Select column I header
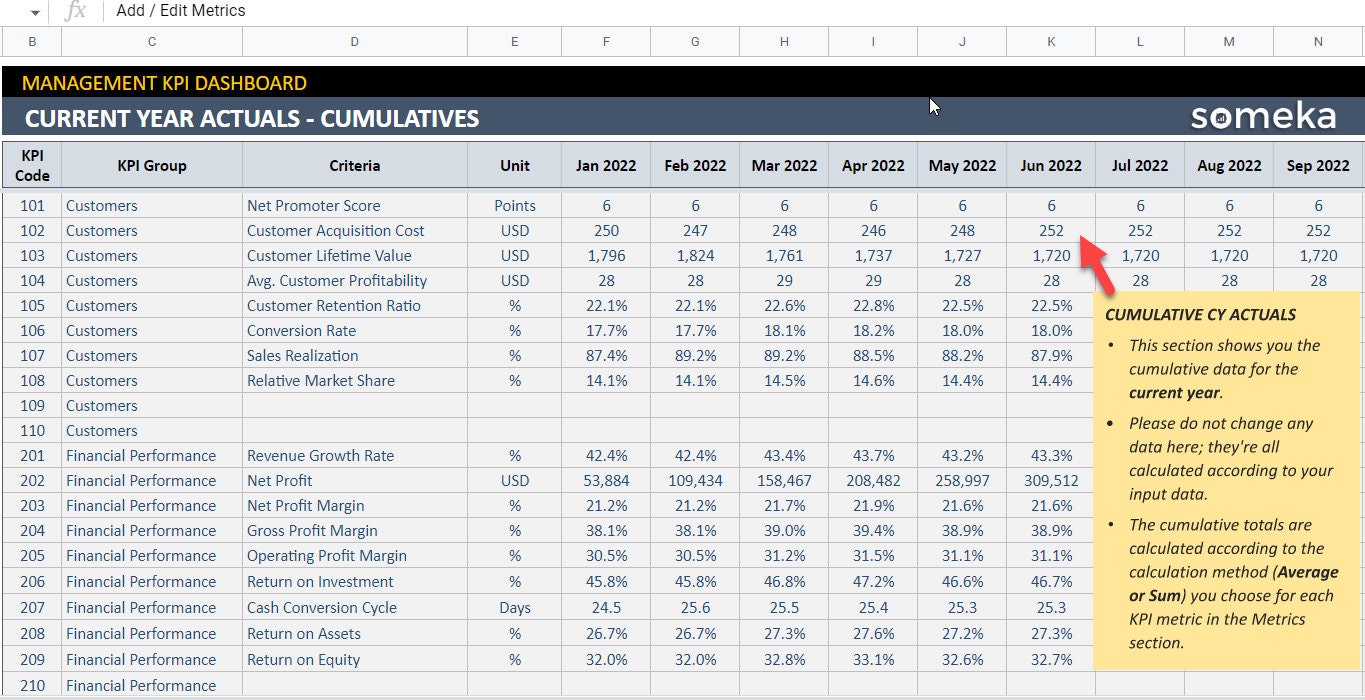This screenshot has height=700, width=1365. pyautogui.click(x=873, y=42)
